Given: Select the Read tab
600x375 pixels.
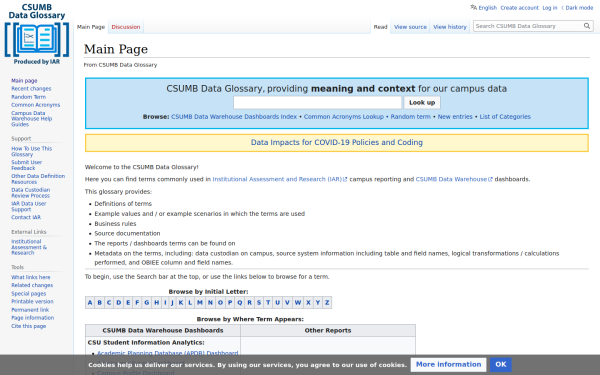Looking at the screenshot, I should pos(380,27).
